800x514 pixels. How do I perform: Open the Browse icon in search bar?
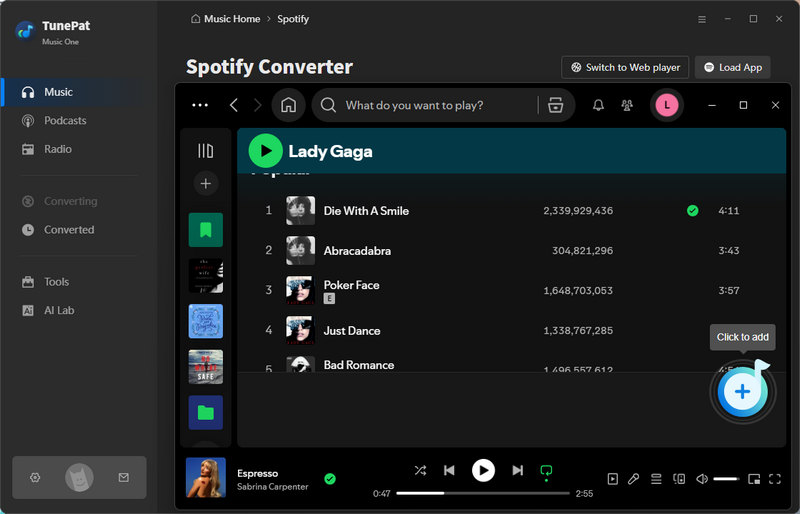click(551, 105)
